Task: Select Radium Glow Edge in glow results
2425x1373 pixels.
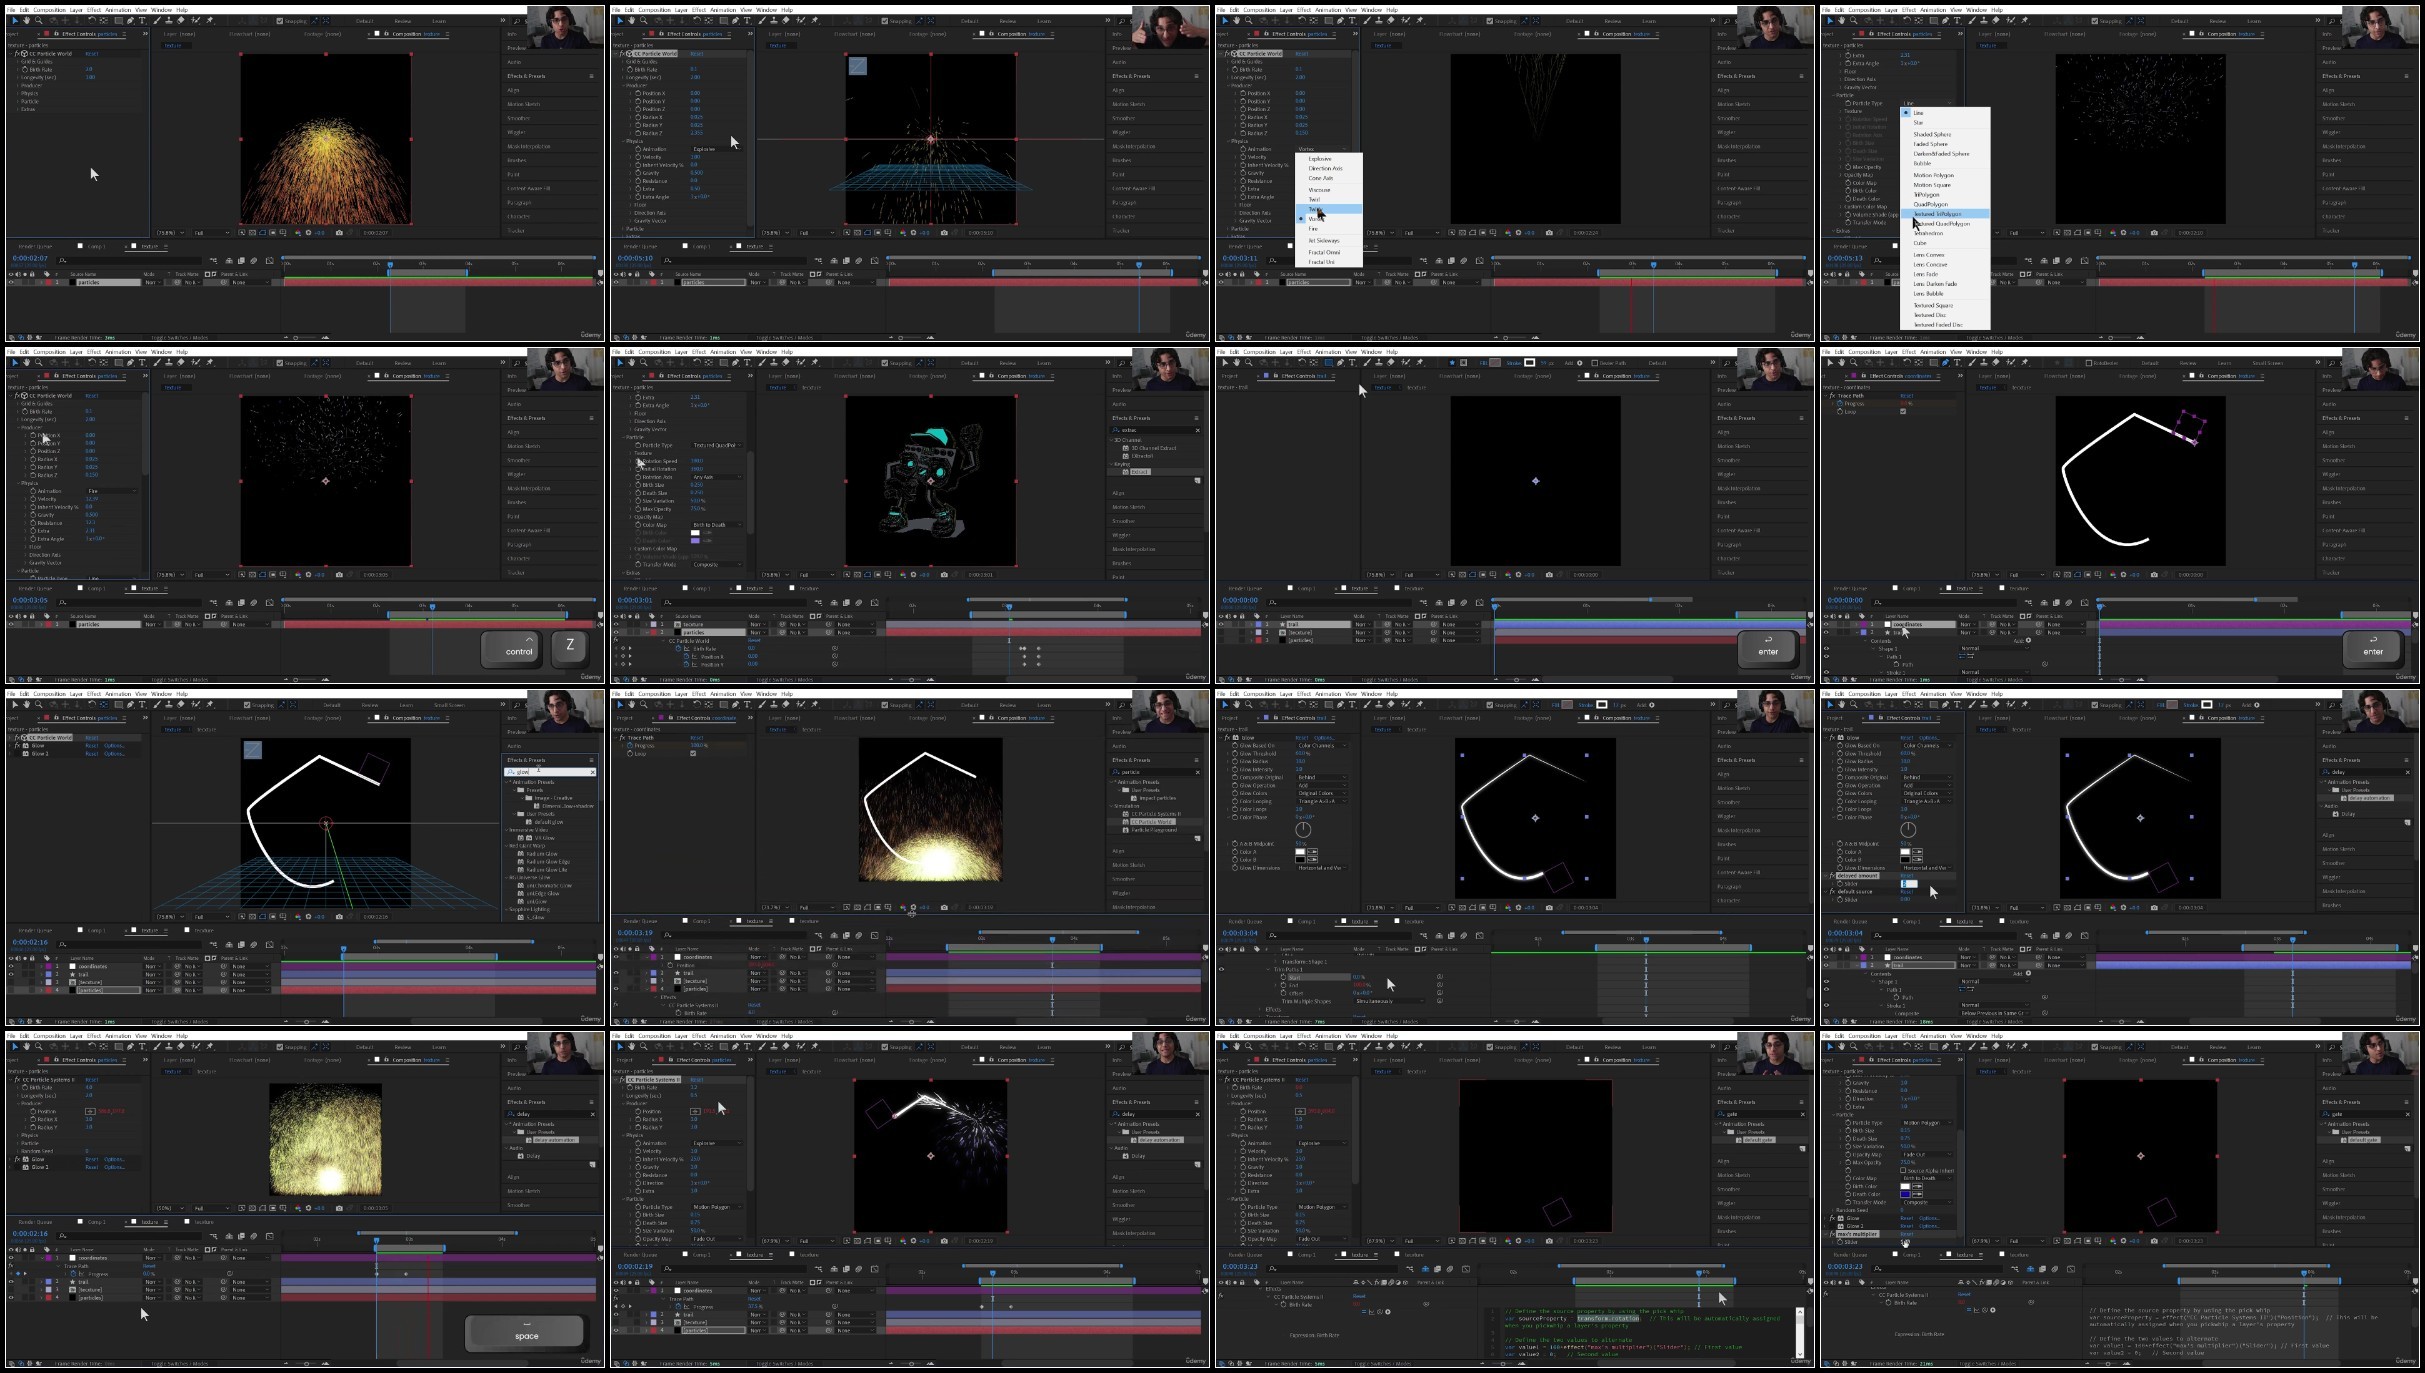Action: point(549,862)
